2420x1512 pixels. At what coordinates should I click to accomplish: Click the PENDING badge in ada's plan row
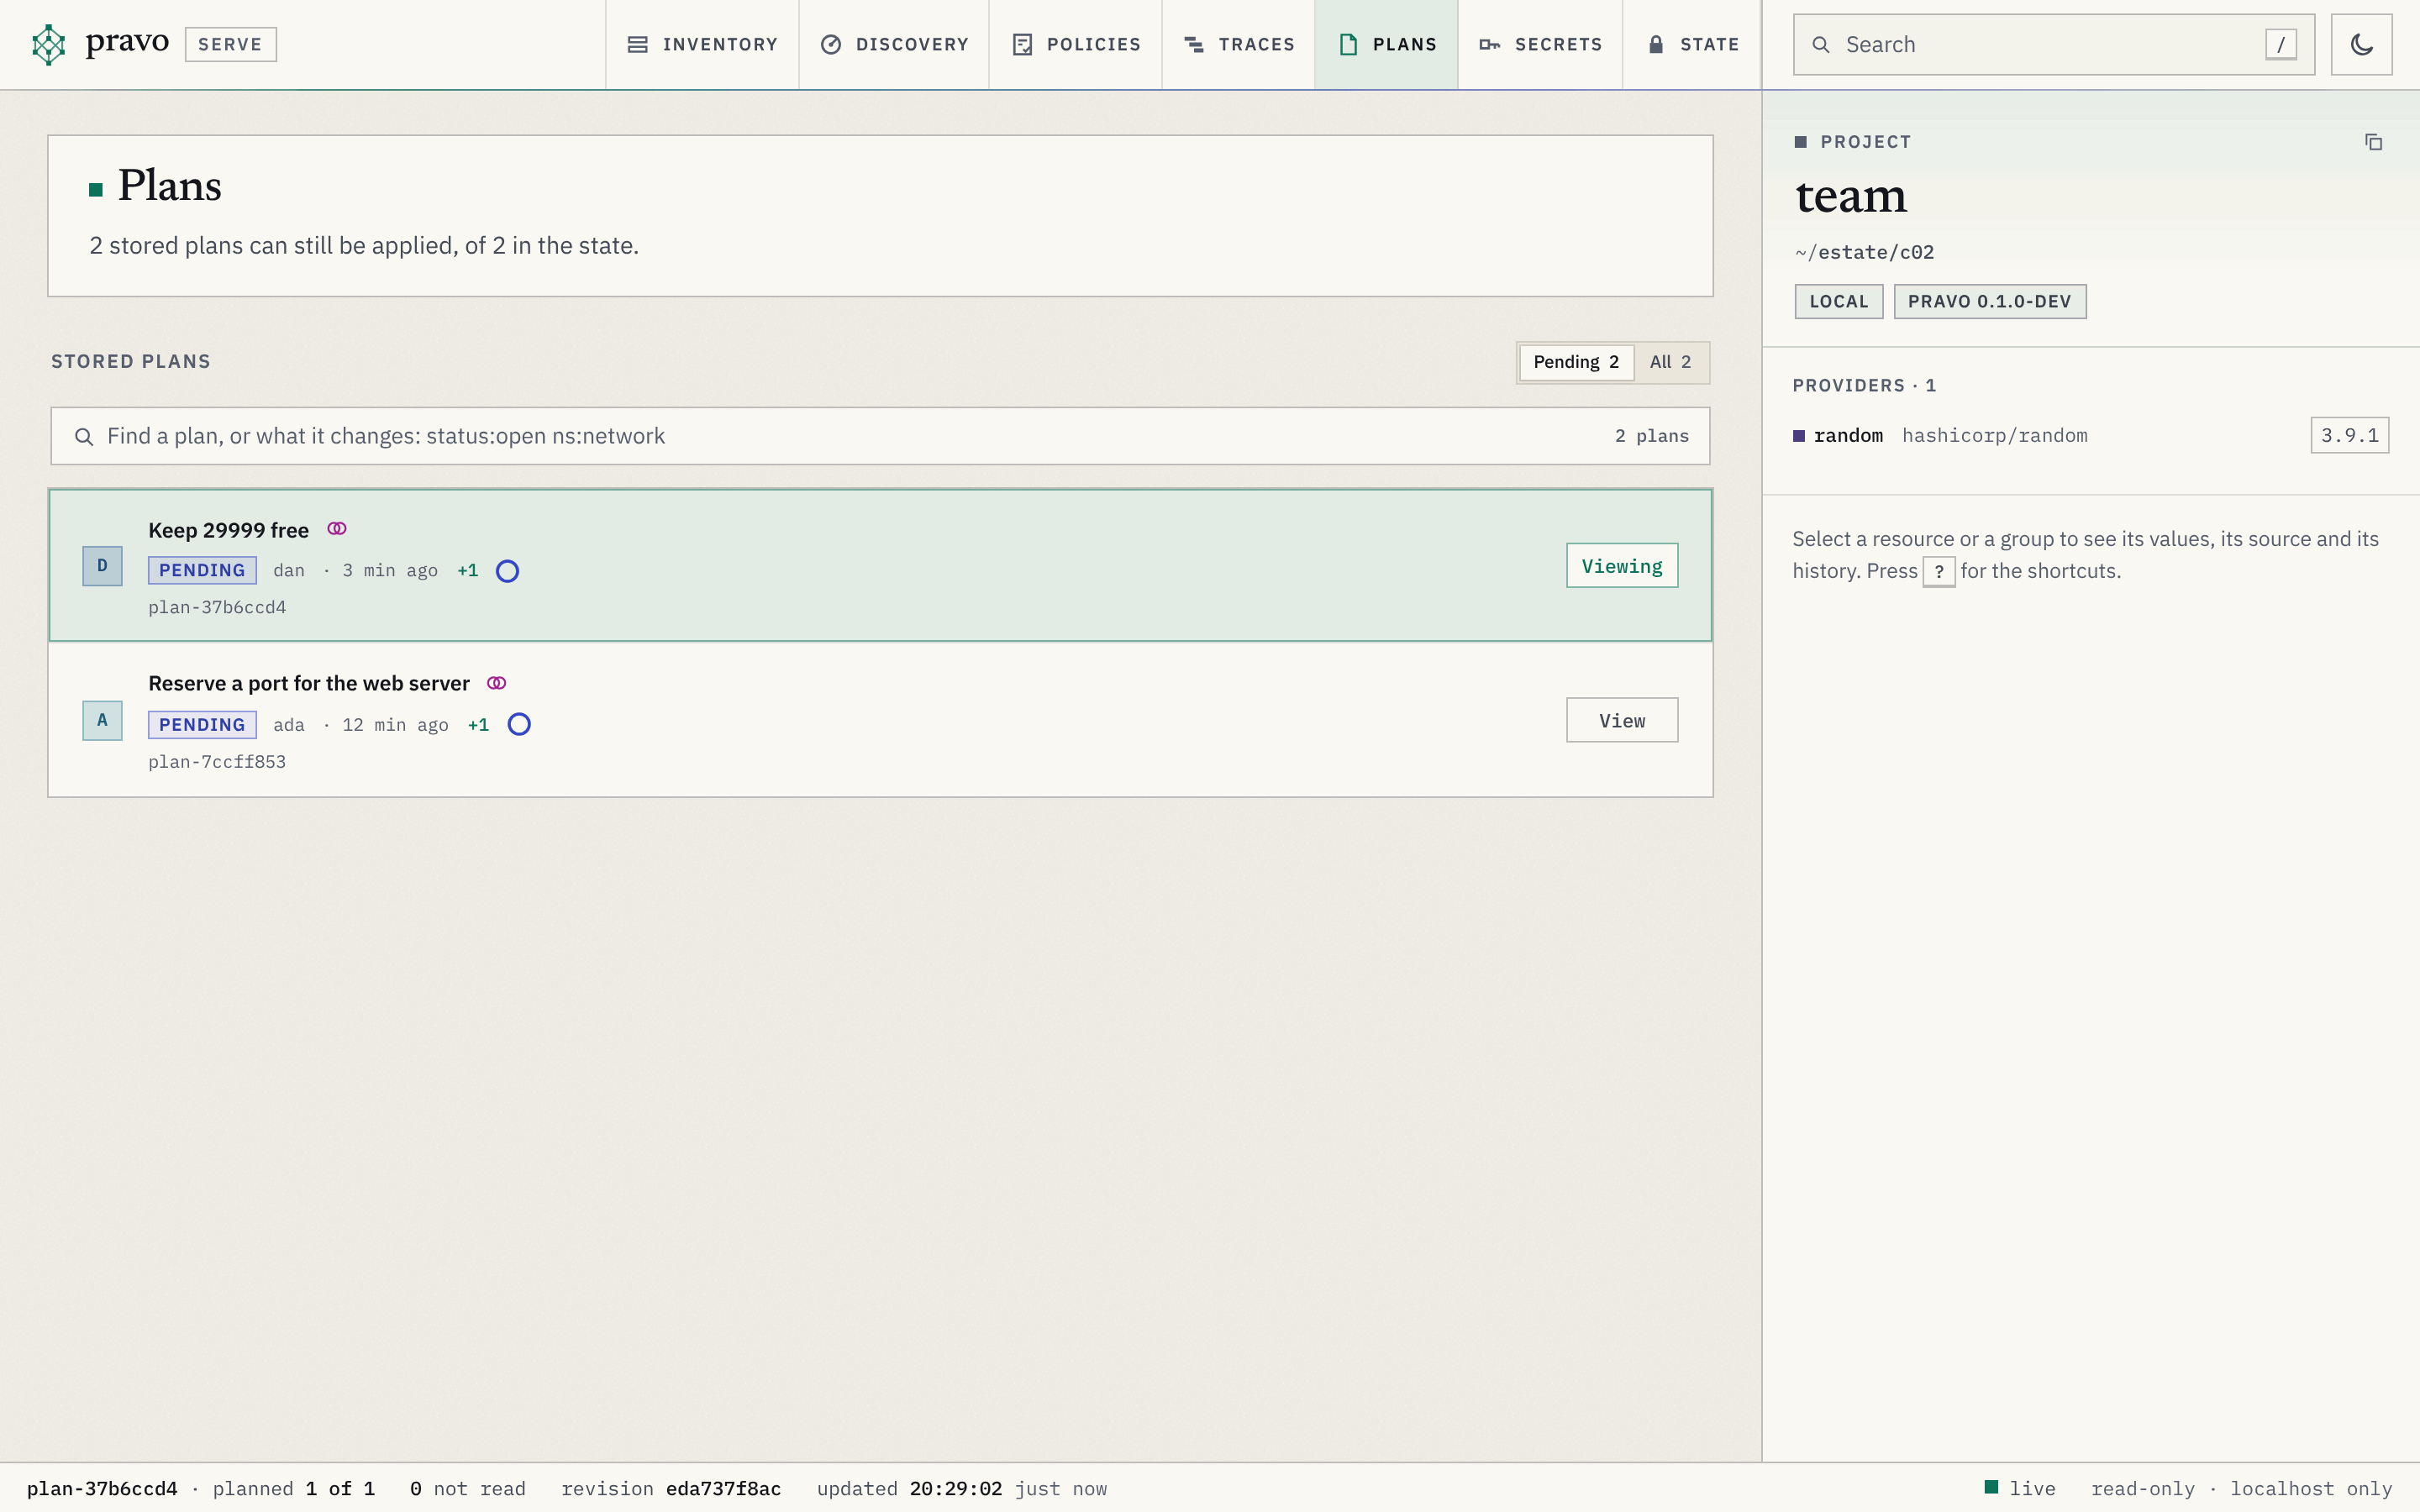[x=202, y=725]
